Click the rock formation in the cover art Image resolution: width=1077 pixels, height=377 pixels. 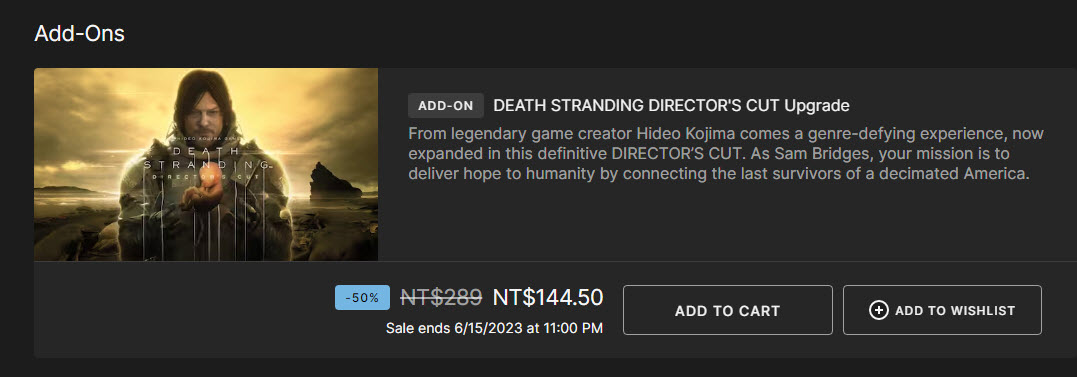[335, 182]
